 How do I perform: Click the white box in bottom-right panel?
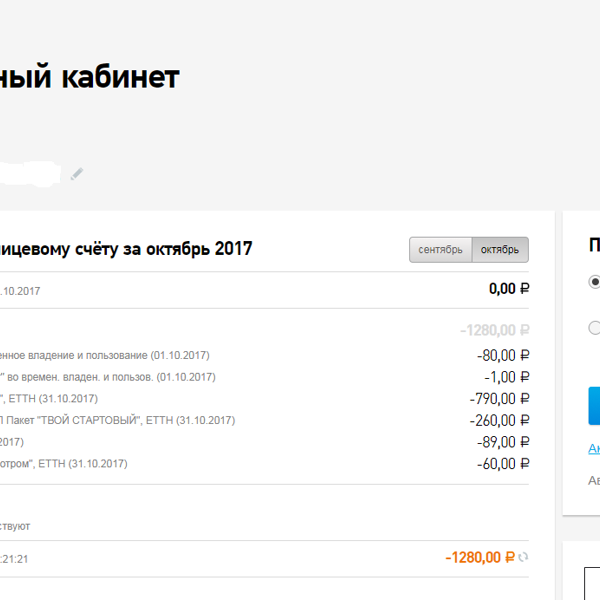click(592, 584)
